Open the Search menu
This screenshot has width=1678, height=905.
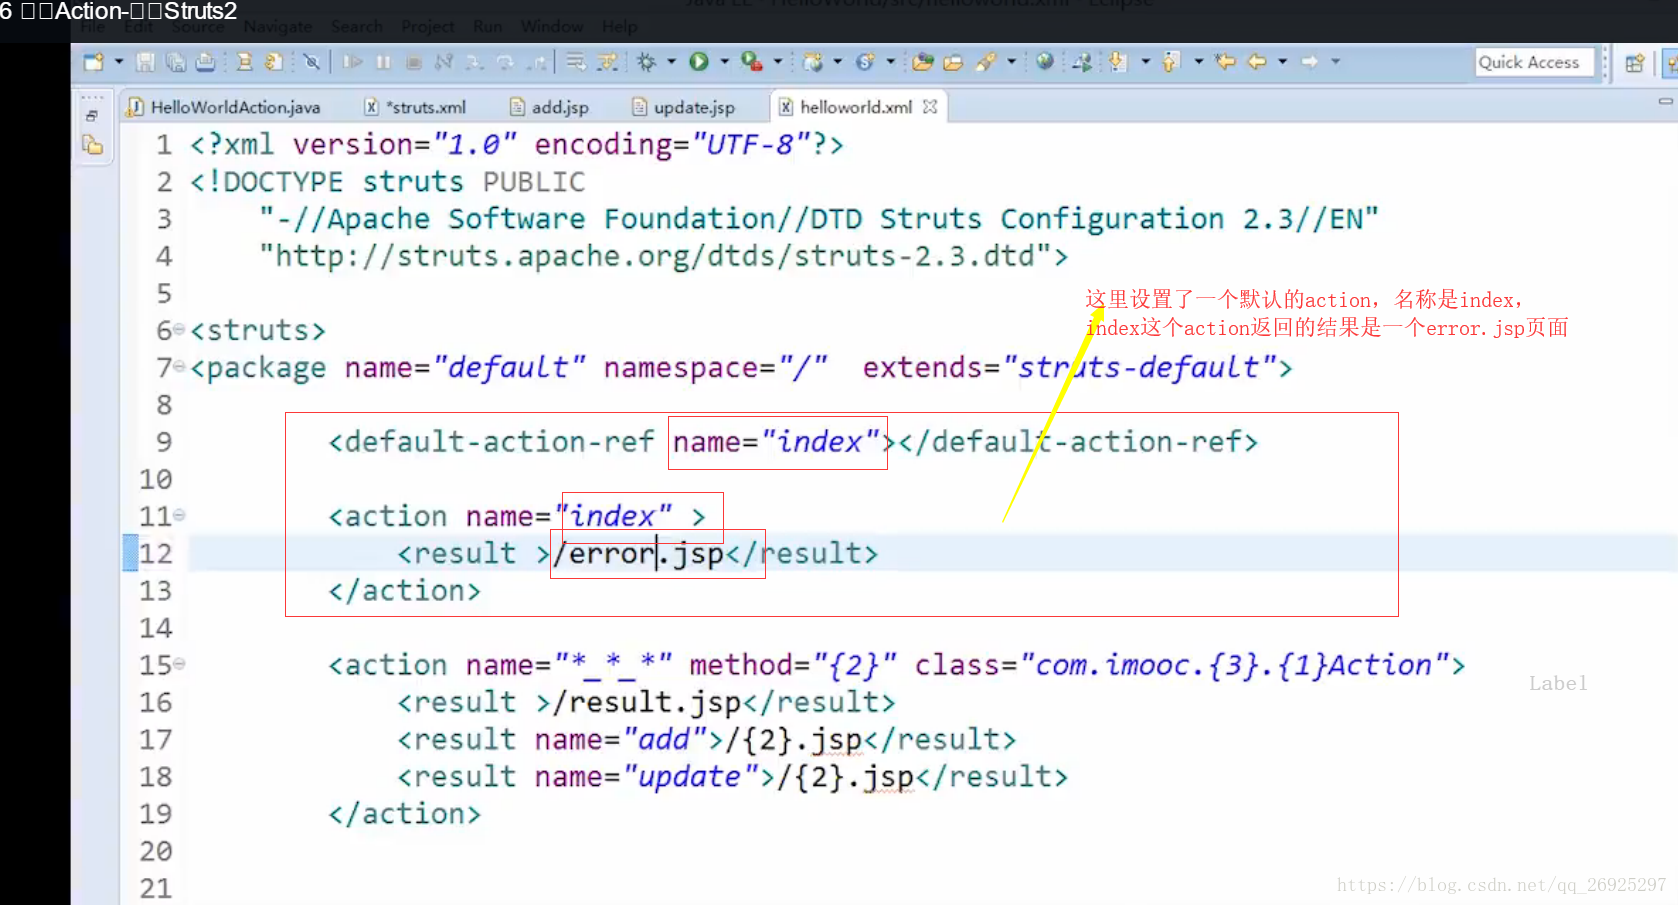click(x=356, y=27)
